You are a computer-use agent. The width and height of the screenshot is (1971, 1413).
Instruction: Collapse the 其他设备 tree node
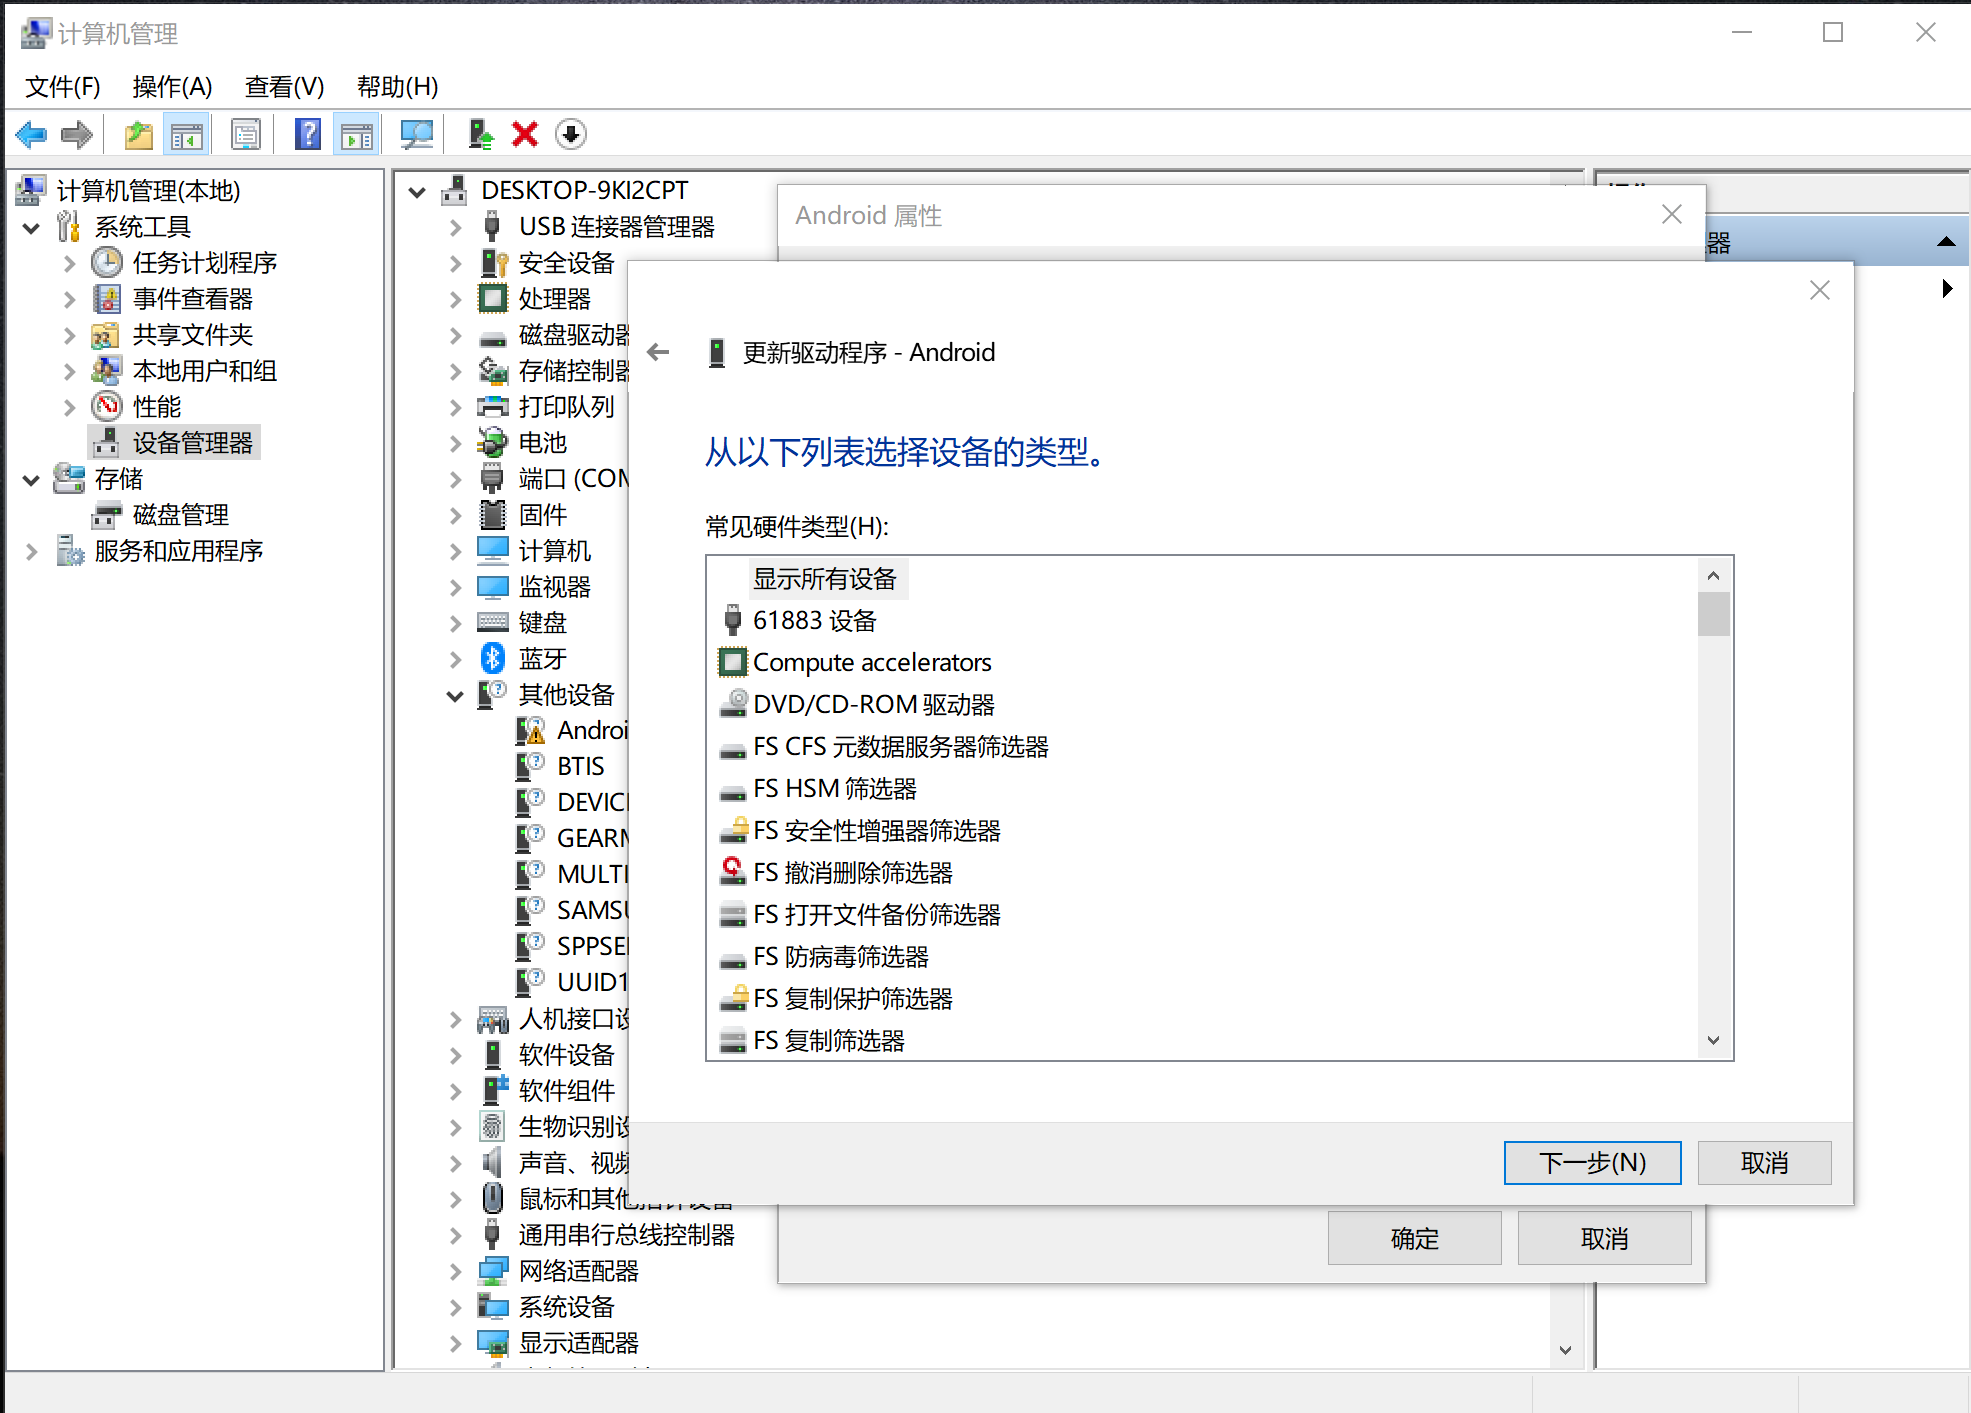456,694
